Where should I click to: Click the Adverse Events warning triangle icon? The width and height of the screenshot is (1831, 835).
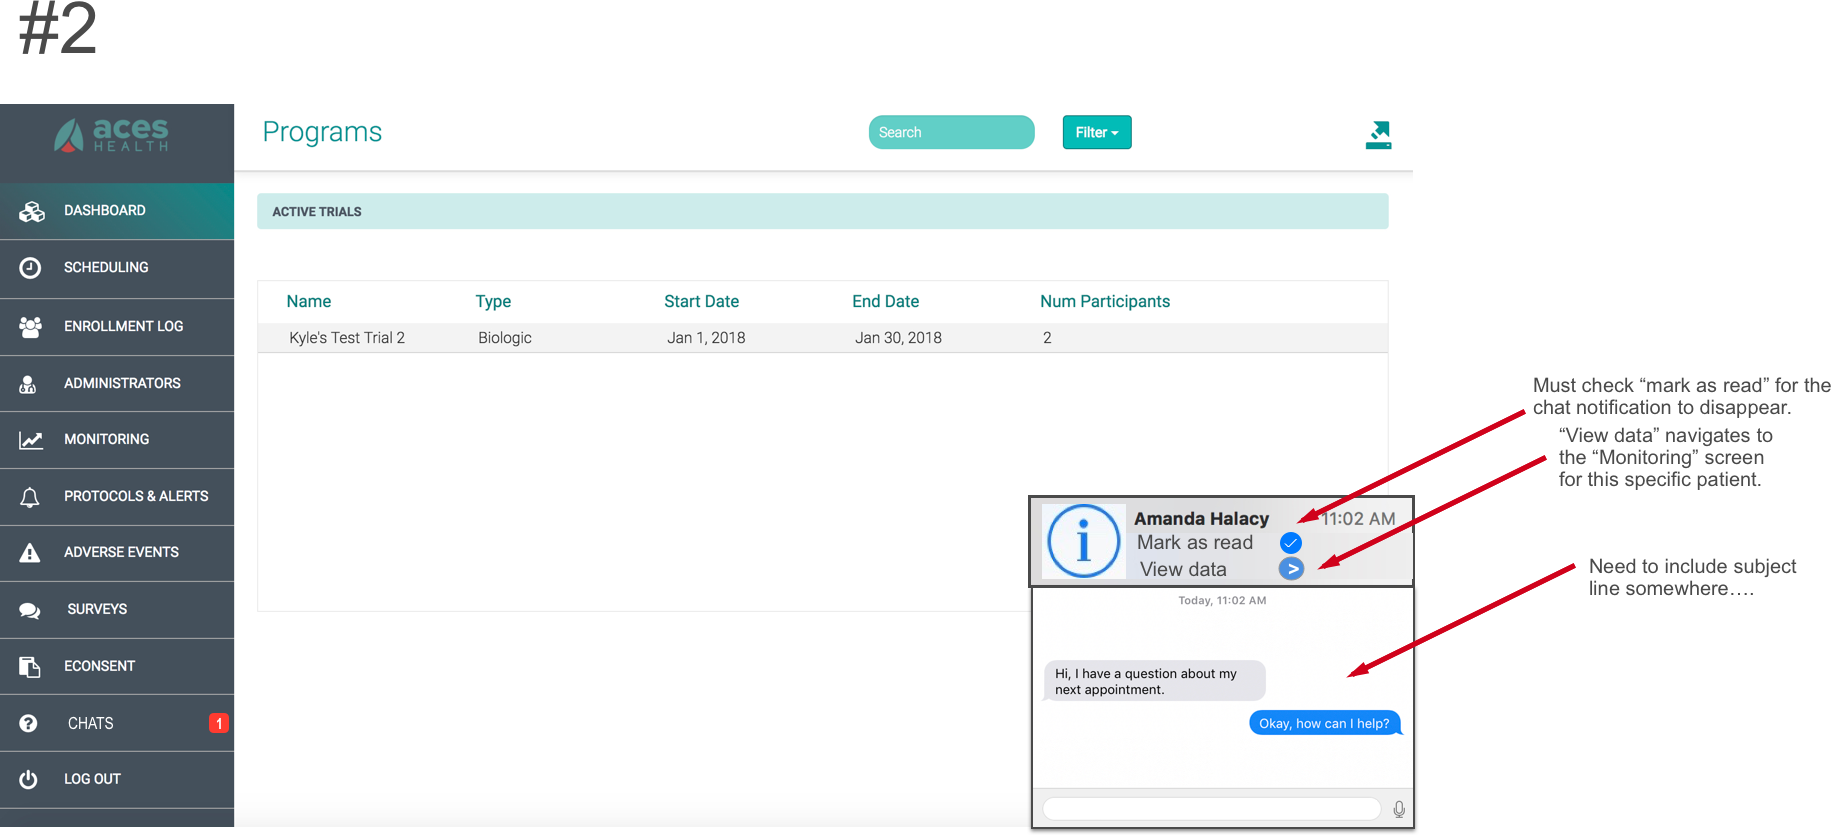pyautogui.click(x=30, y=553)
